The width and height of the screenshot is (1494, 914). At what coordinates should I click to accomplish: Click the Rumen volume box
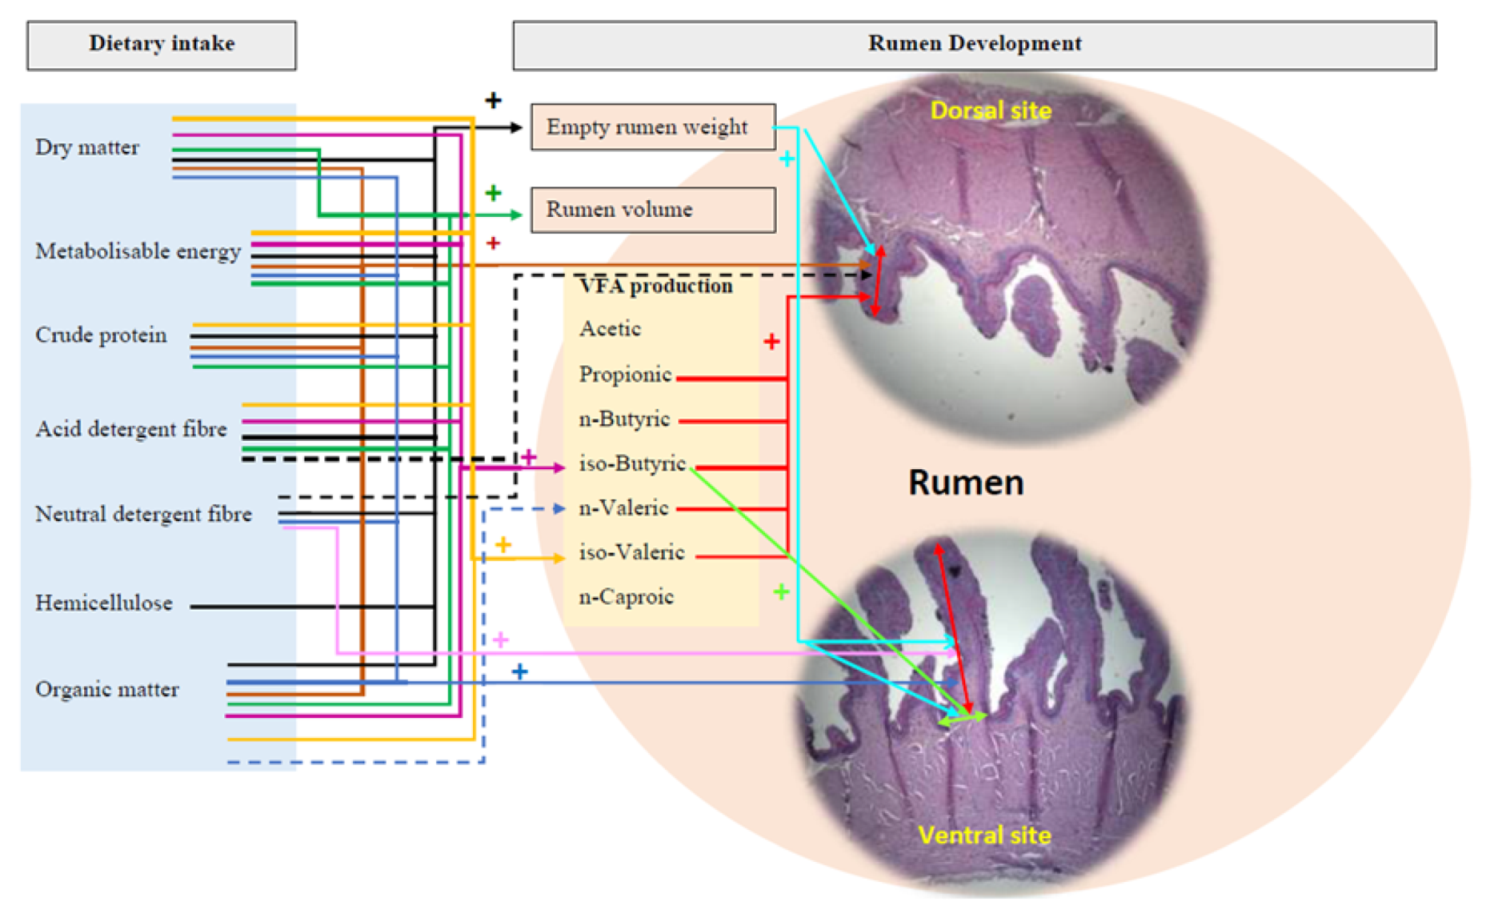[x=652, y=210]
